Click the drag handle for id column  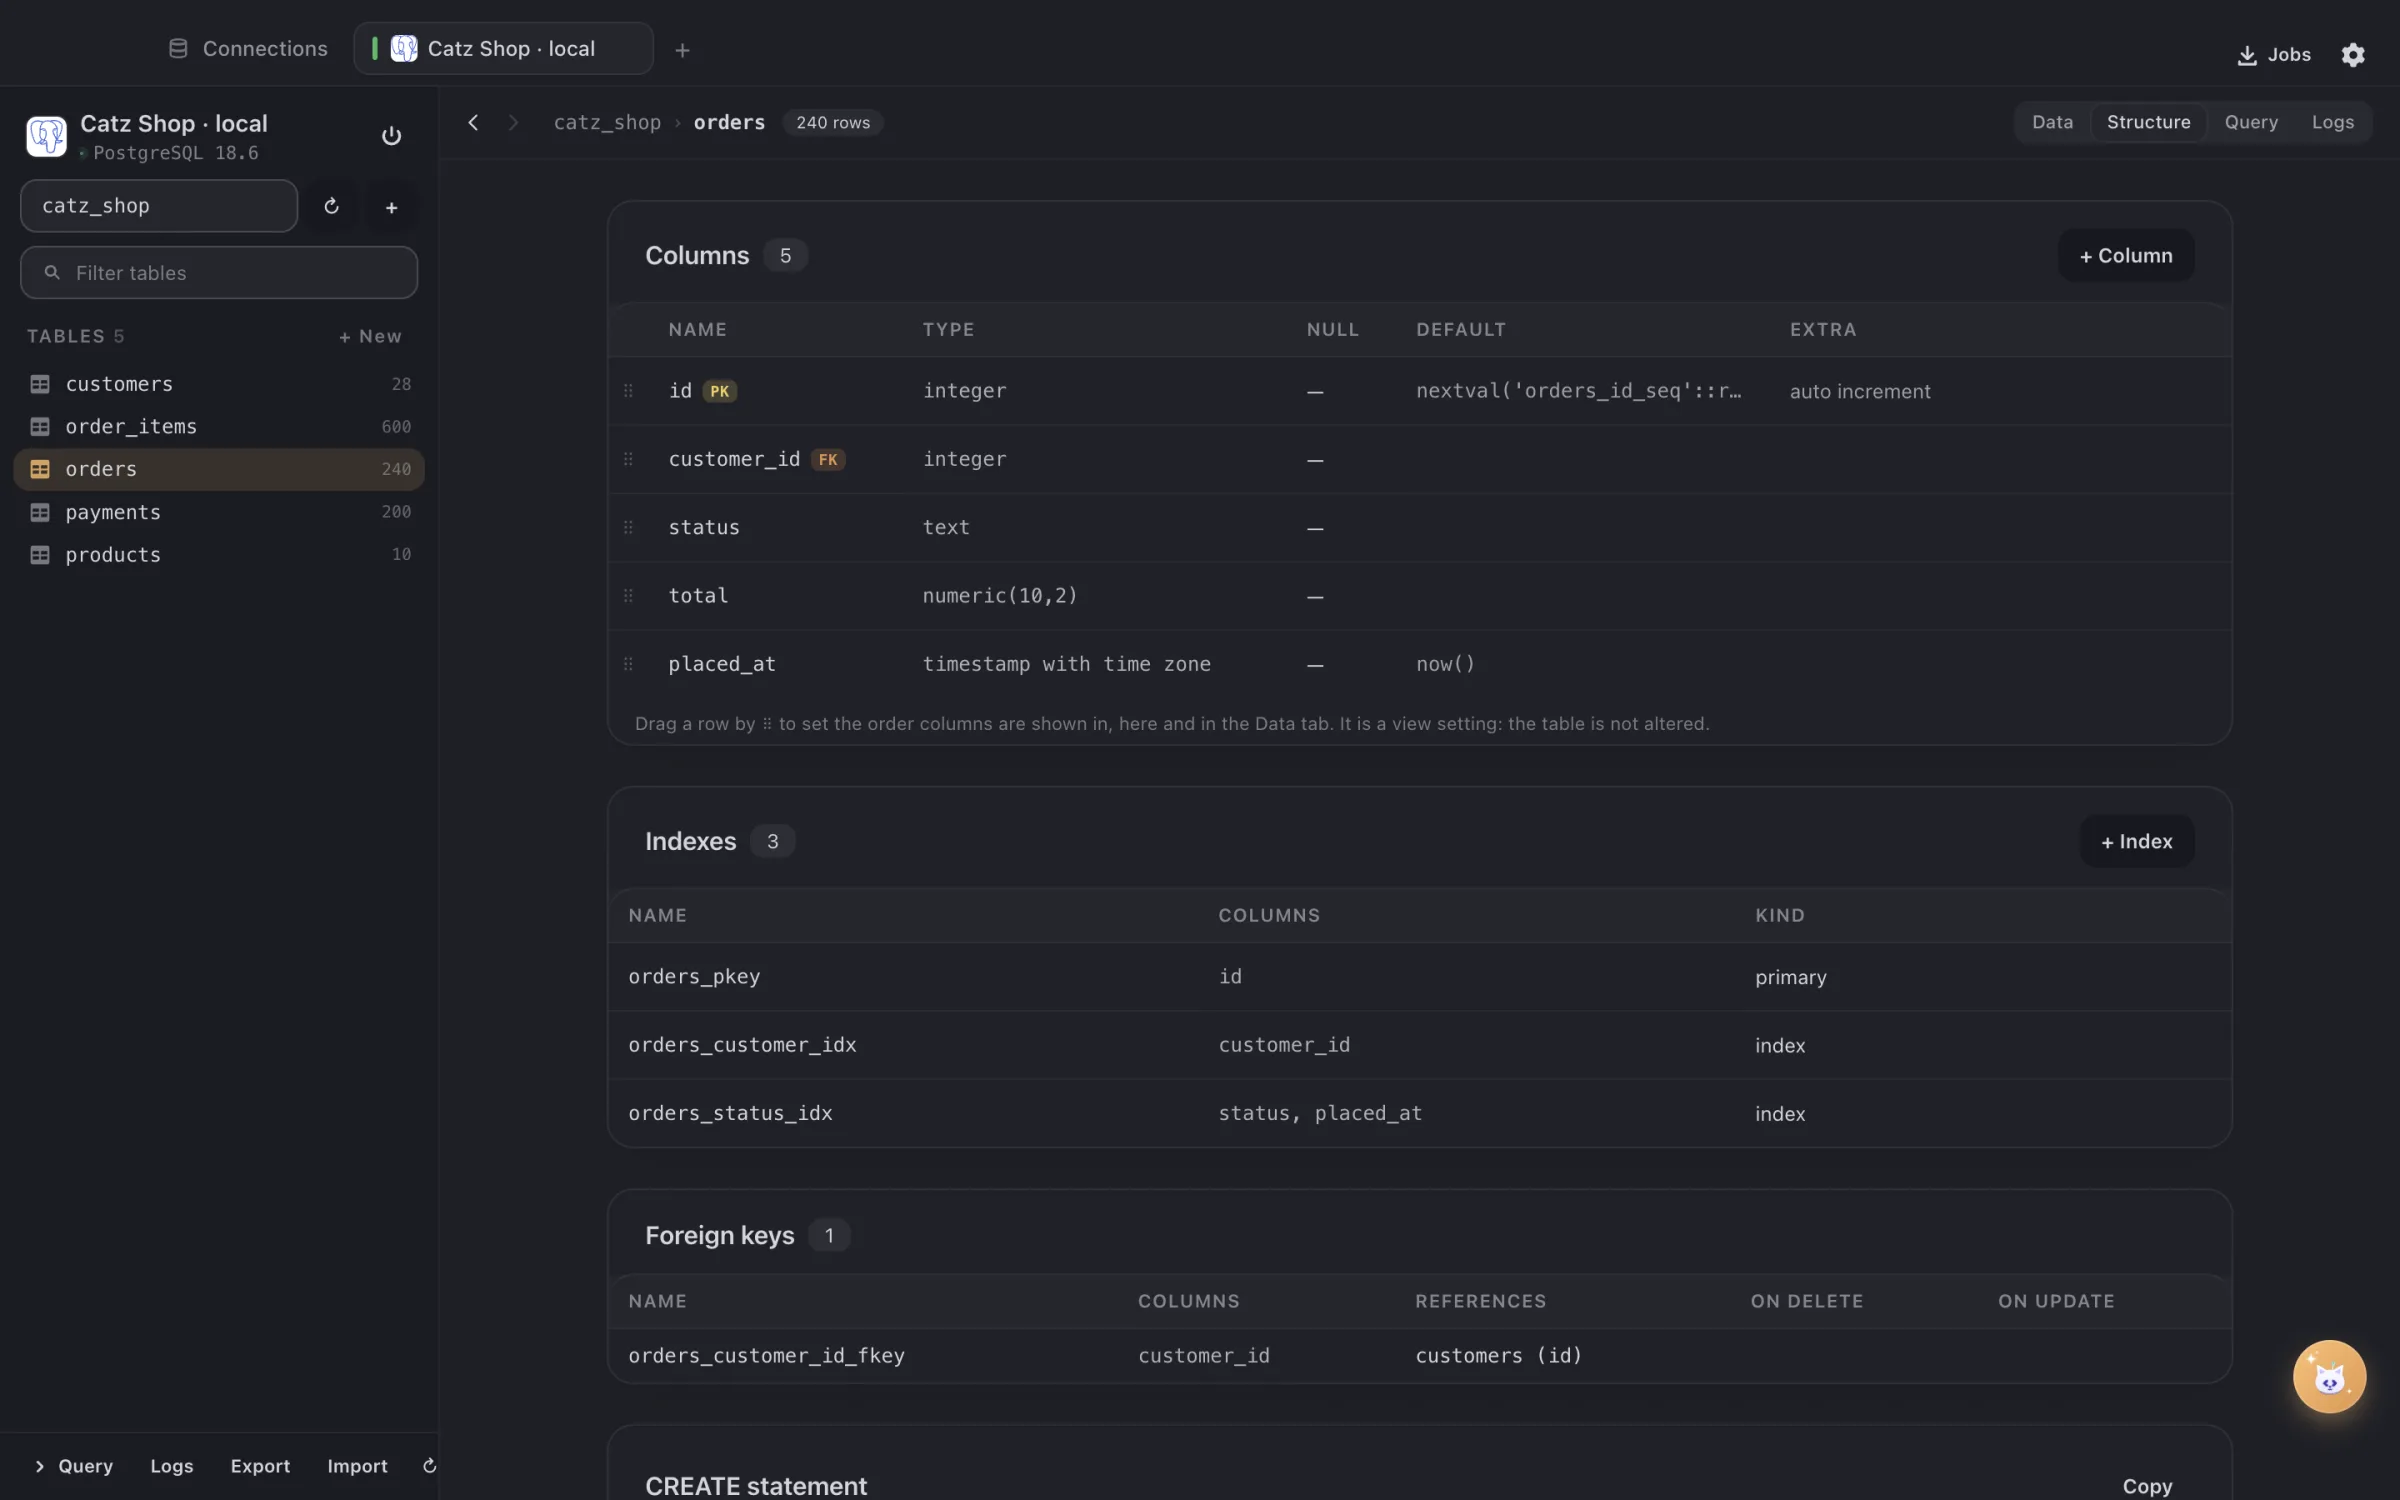point(628,391)
